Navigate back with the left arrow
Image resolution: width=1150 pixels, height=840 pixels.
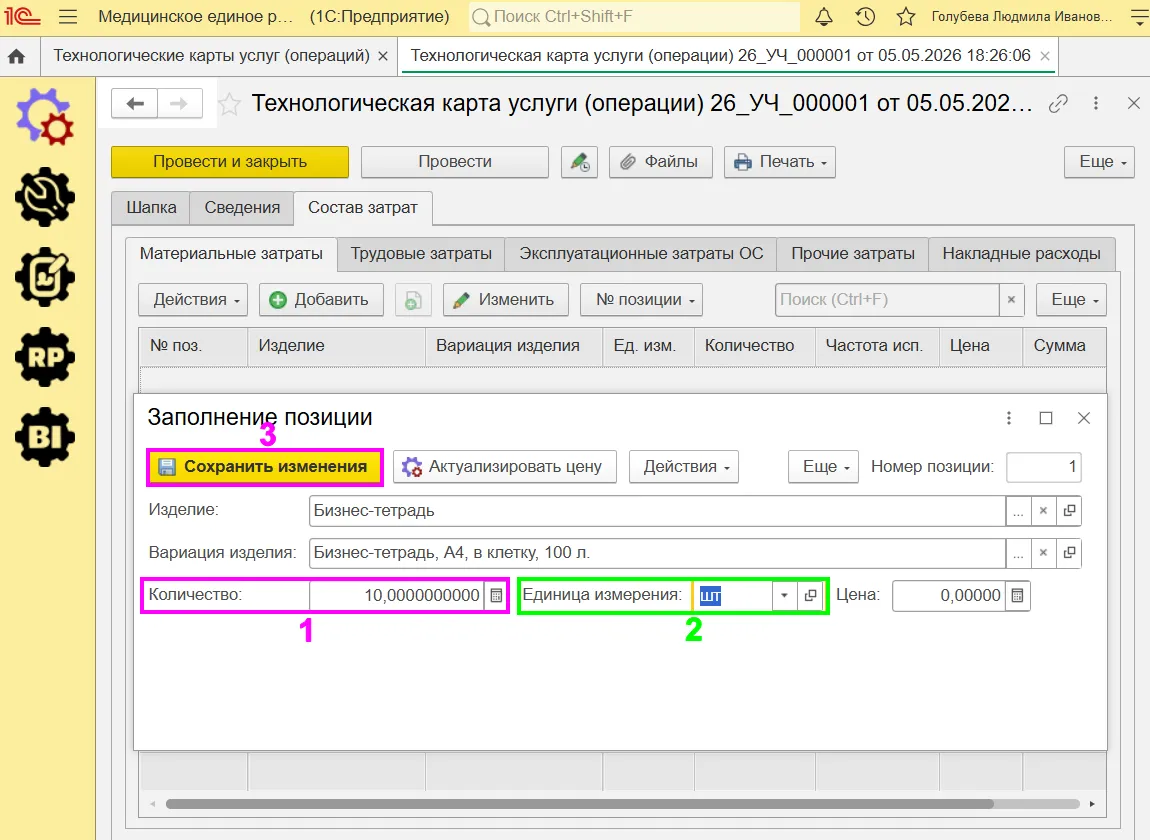(134, 103)
